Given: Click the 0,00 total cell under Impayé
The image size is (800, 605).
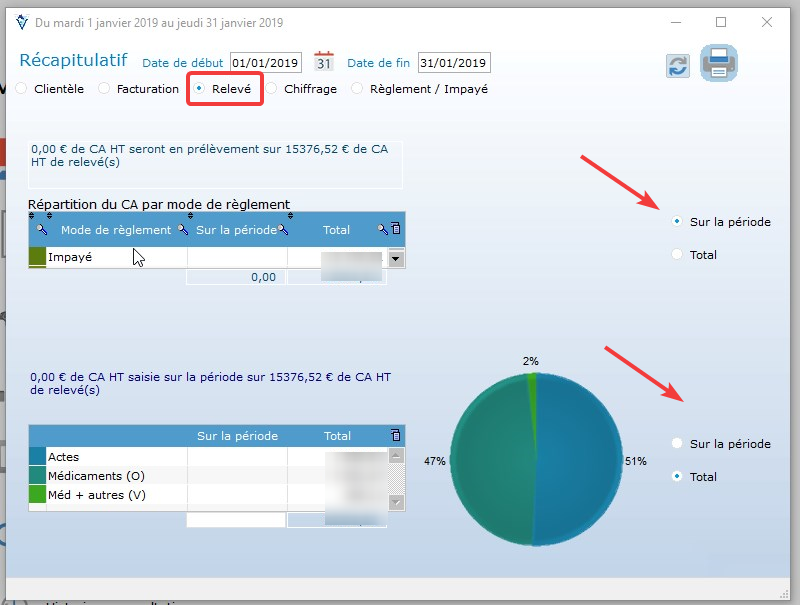Looking at the screenshot, I should click(236, 277).
